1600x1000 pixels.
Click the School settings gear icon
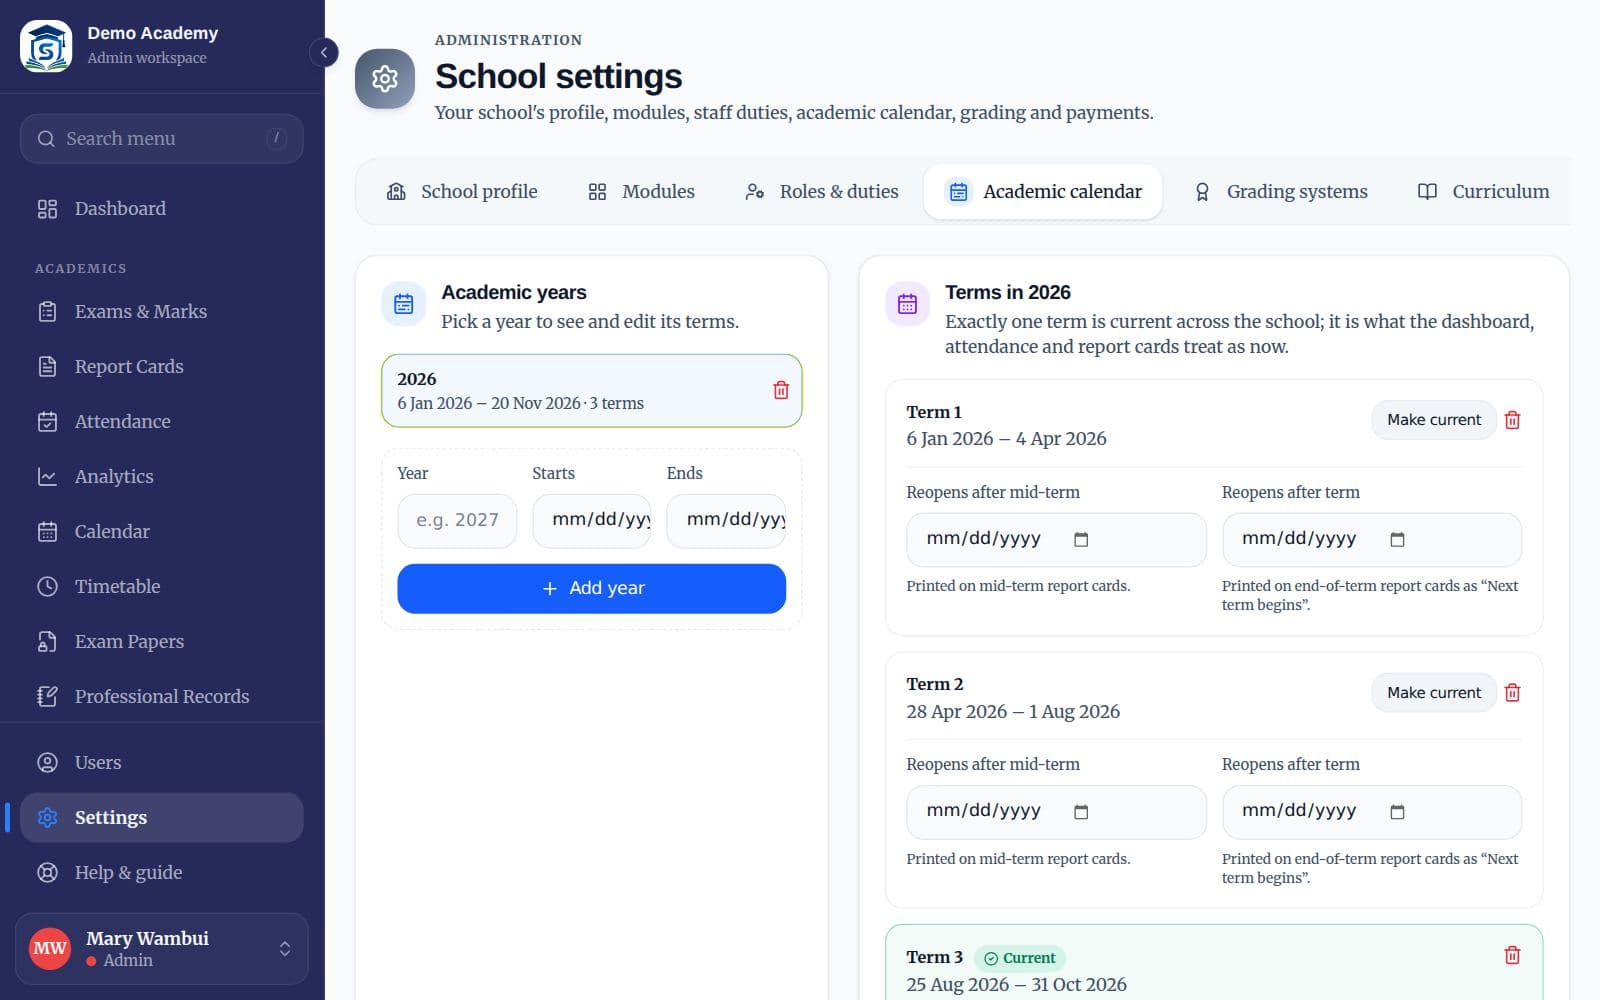point(385,78)
